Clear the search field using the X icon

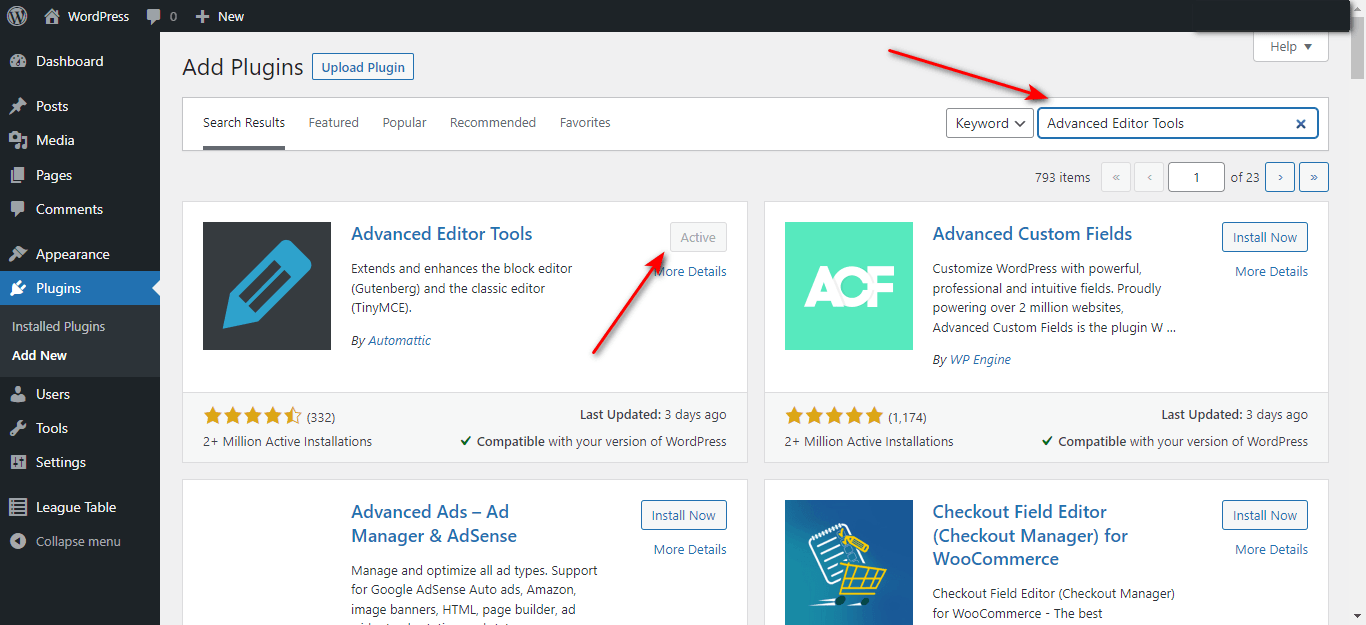pos(1300,123)
